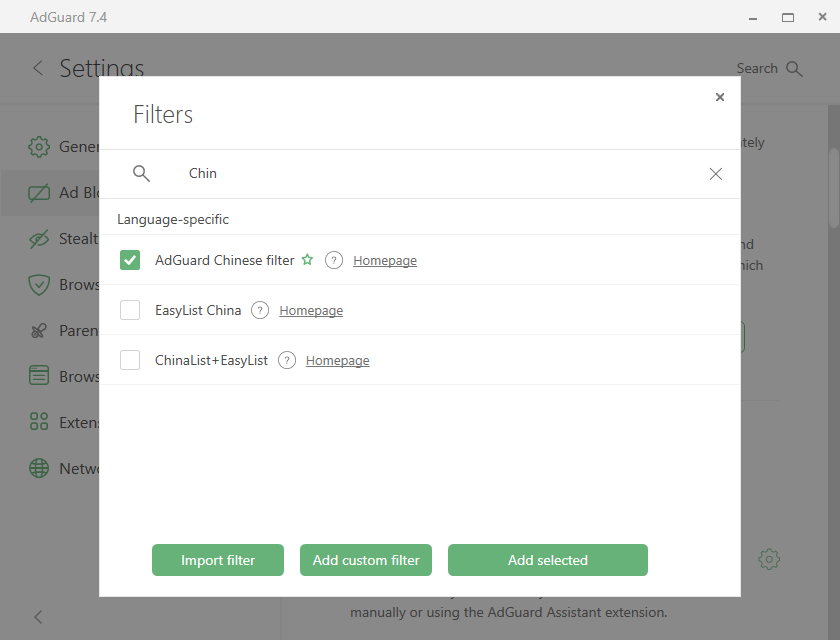The image size is (840, 640).
Task: Click the gear icon behind the dialog
Action: click(x=769, y=559)
